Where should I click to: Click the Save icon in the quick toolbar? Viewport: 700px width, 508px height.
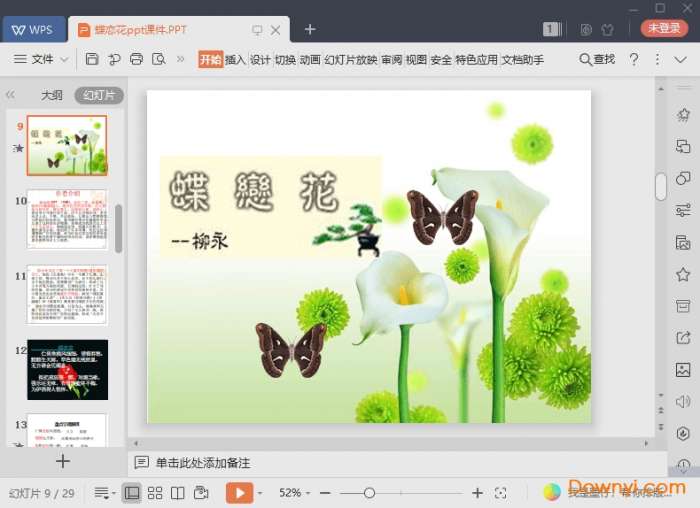92,60
